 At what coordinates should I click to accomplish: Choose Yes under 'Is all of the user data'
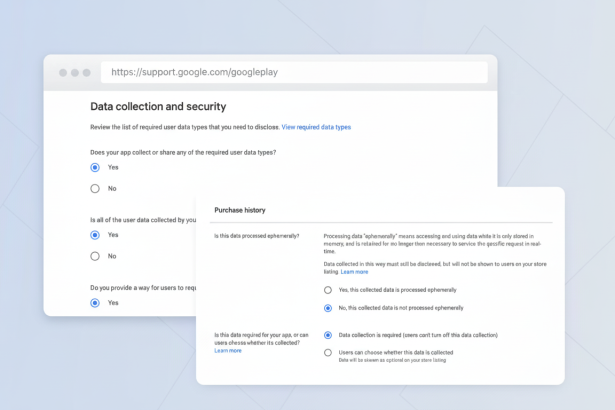[x=95, y=235]
